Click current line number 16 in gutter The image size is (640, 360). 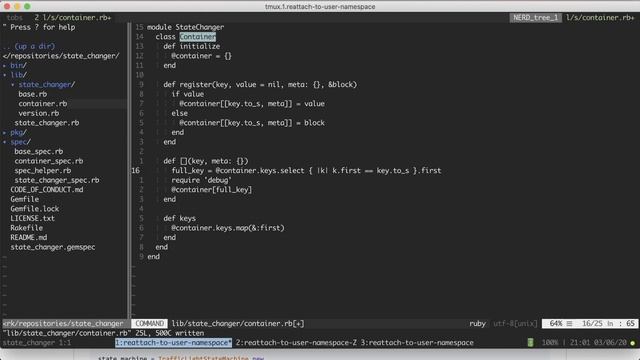click(136, 171)
